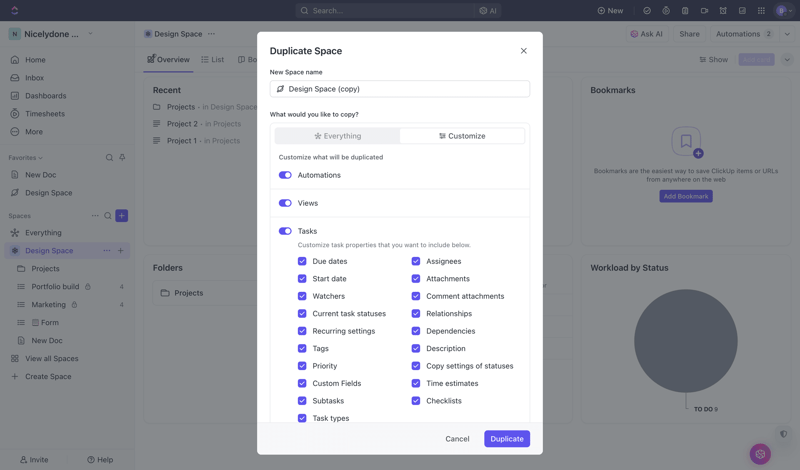
Task: Click the Add Bookmark button
Action: click(686, 196)
